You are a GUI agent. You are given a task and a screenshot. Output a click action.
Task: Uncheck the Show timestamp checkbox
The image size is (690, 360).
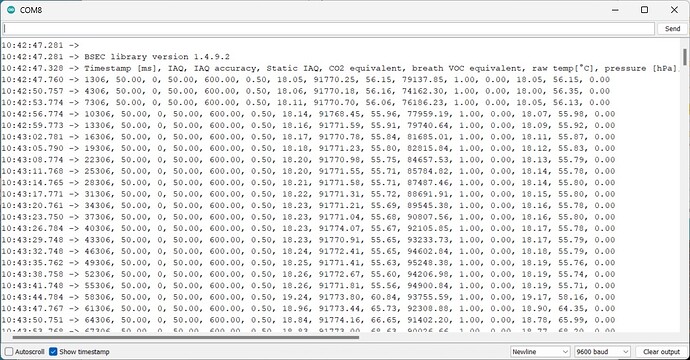53,352
